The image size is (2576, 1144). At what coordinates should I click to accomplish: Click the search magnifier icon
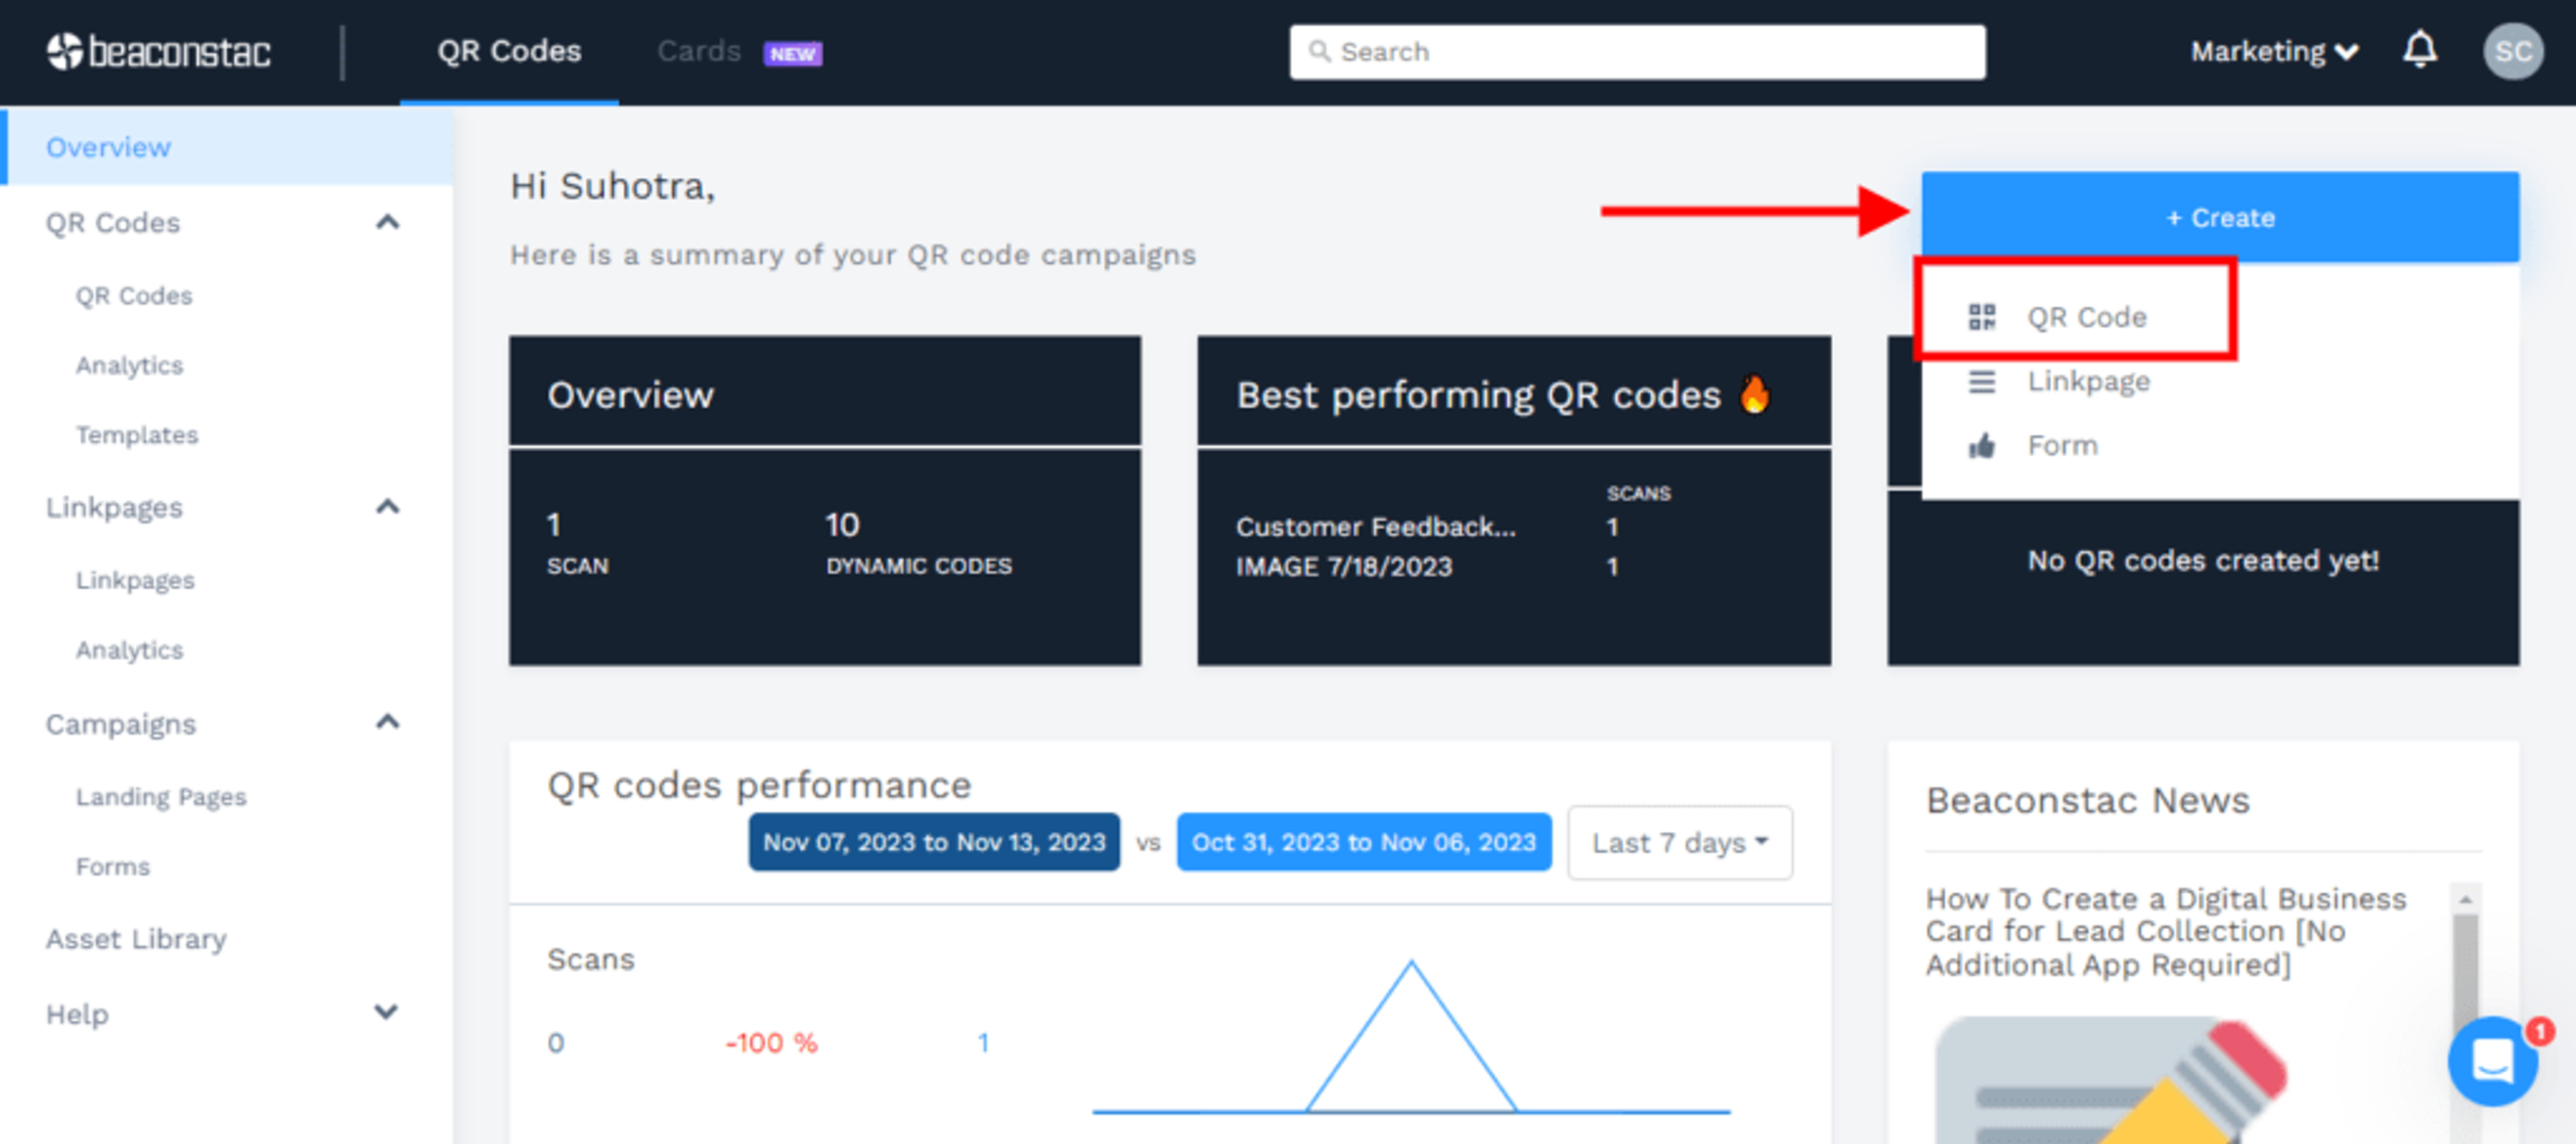click(x=1319, y=51)
